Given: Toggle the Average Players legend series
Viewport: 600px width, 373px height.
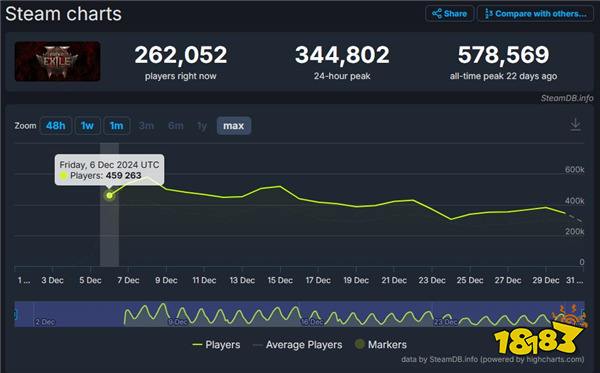Looking at the screenshot, I should pos(298,345).
